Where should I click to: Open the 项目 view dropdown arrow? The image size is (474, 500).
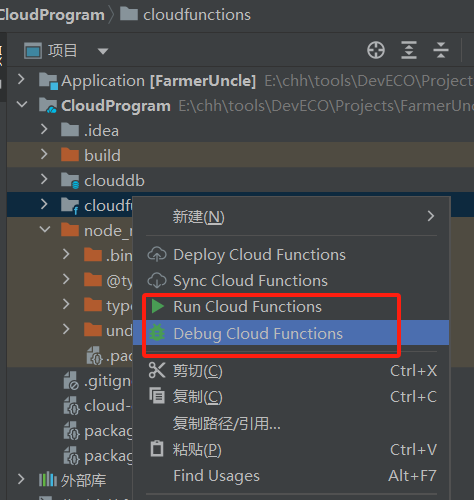point(103,51)
